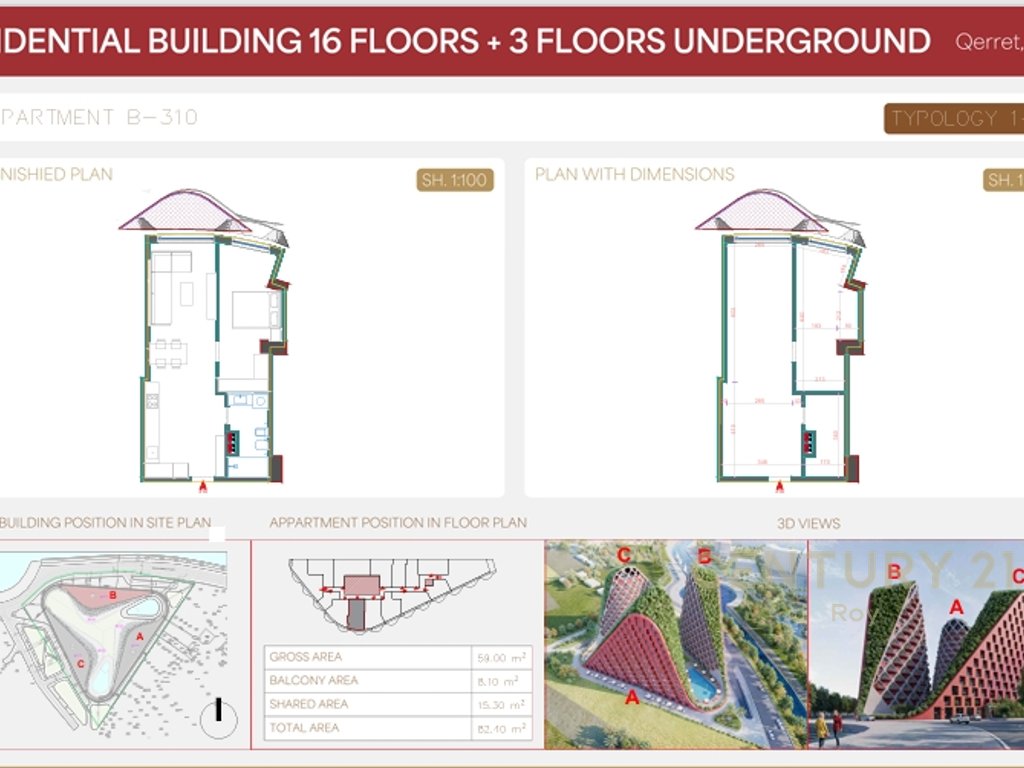Open the aerial 3D view image

click(675, 645)
